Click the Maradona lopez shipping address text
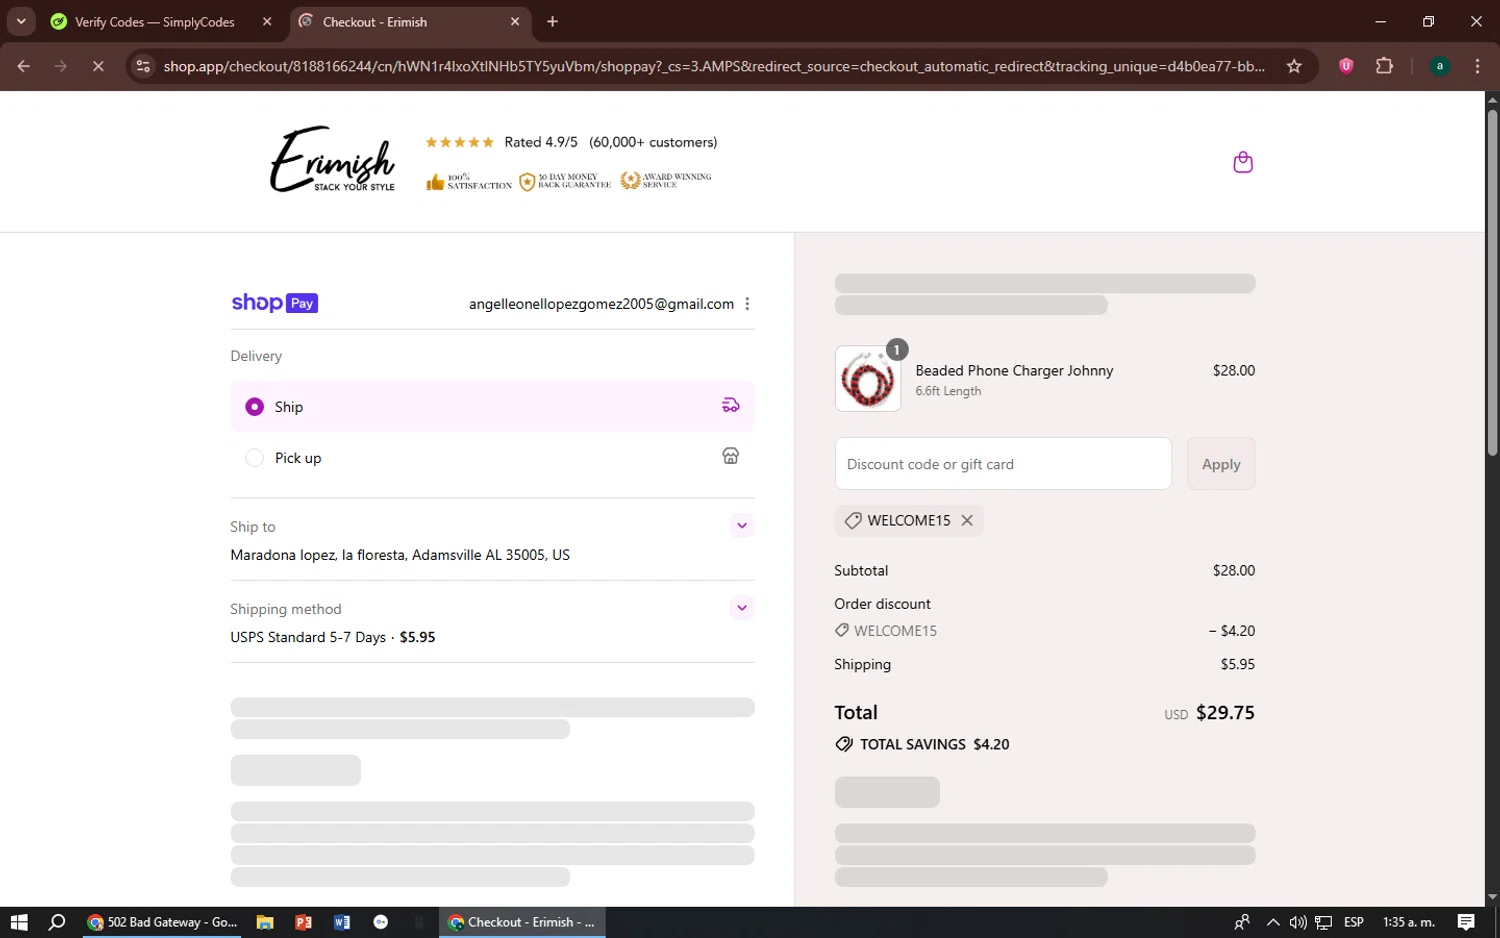 pyautogui.click(x=400, y=555)
